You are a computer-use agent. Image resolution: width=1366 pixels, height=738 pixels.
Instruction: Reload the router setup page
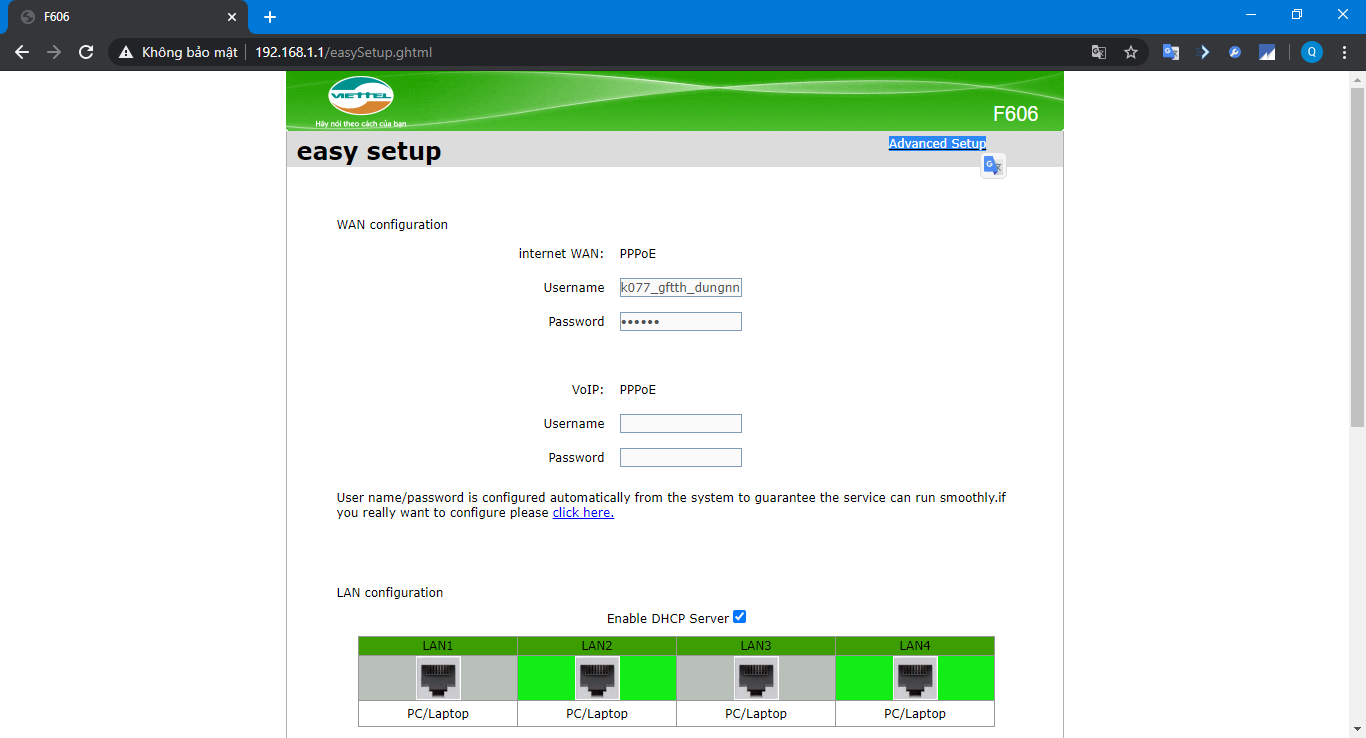tap(86, 52)
